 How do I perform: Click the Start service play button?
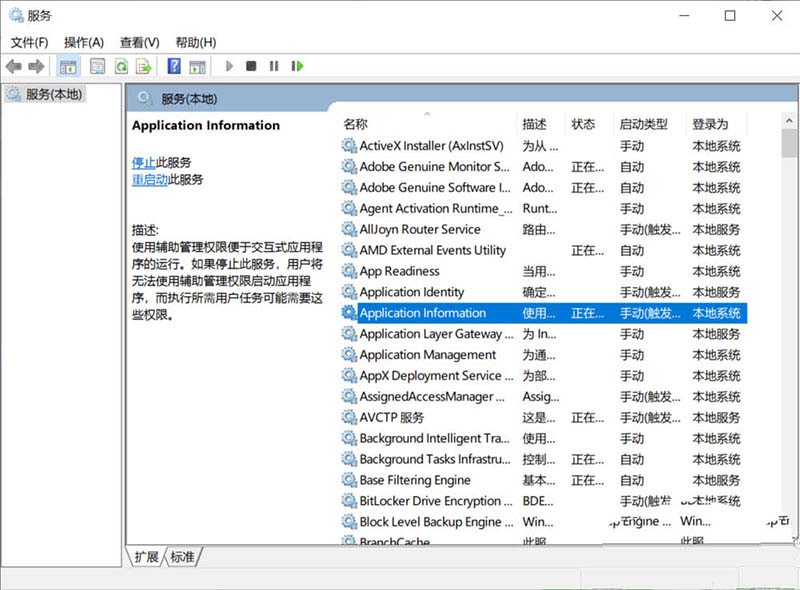pos(229,66)
